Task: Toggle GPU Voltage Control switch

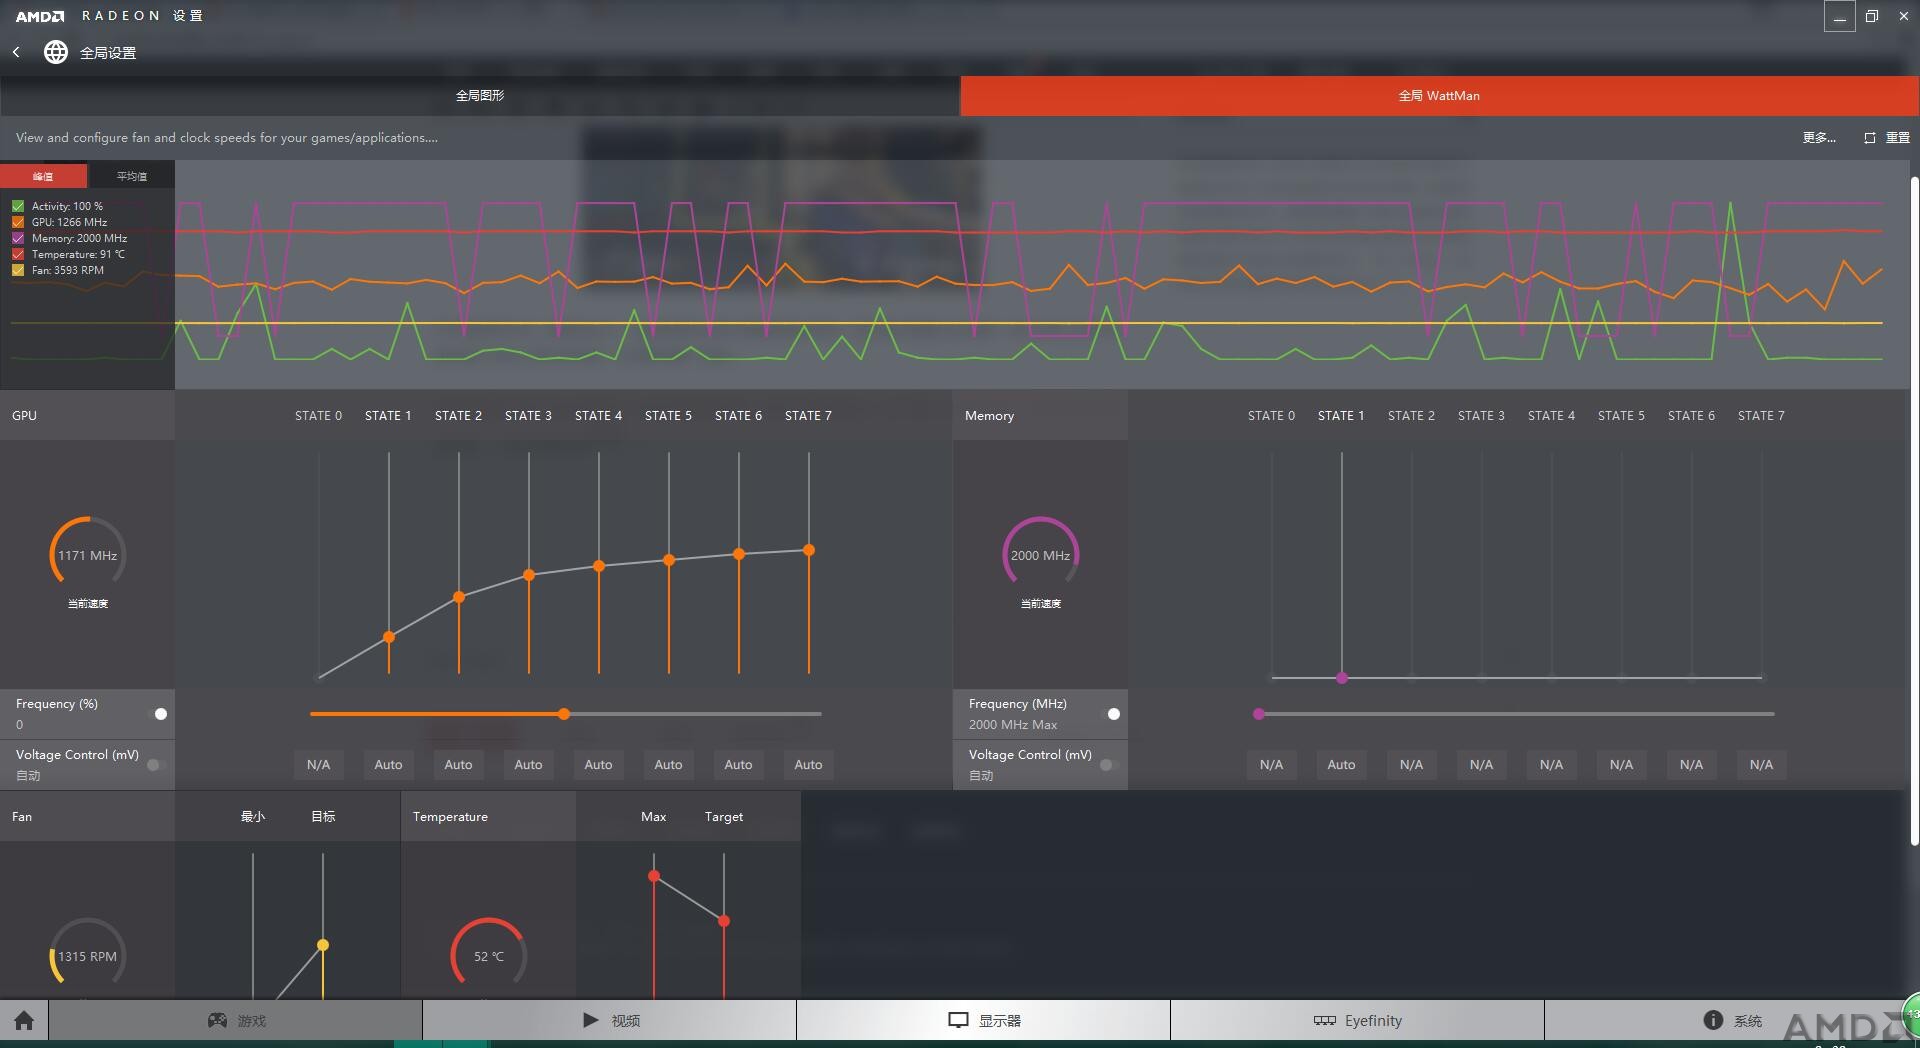Action: click(x=155, y=765)
